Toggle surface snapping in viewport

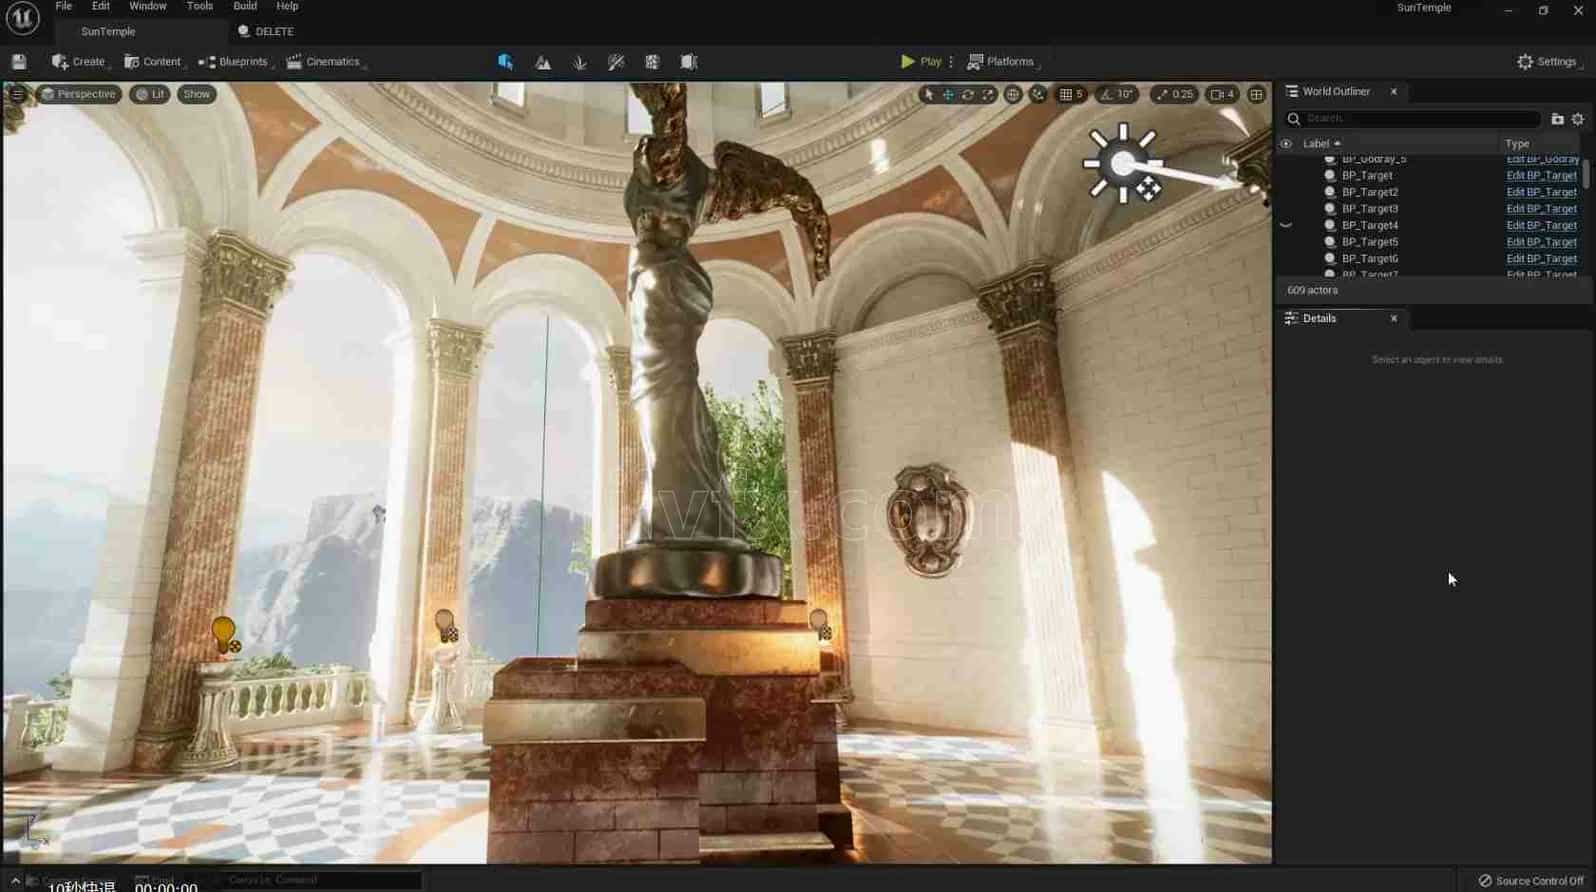click(x=1039, y=94)
